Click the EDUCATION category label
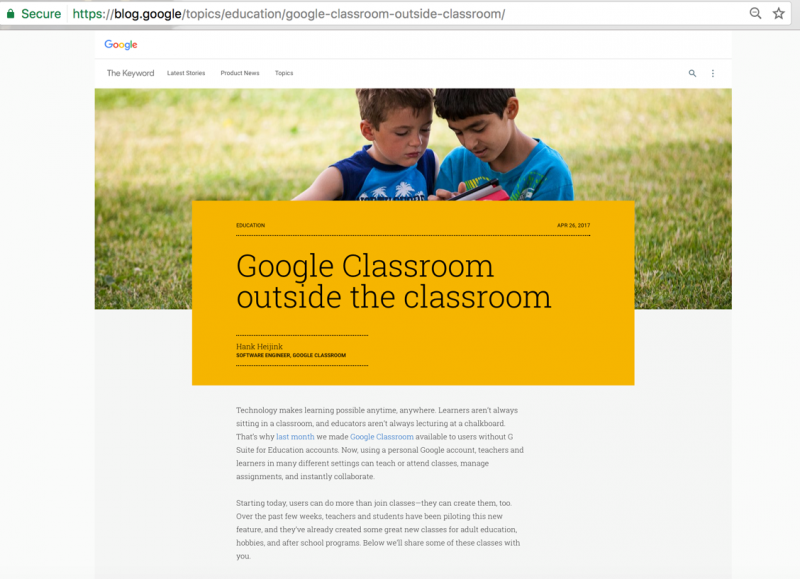The image size is (800, 579). [250, 225]
